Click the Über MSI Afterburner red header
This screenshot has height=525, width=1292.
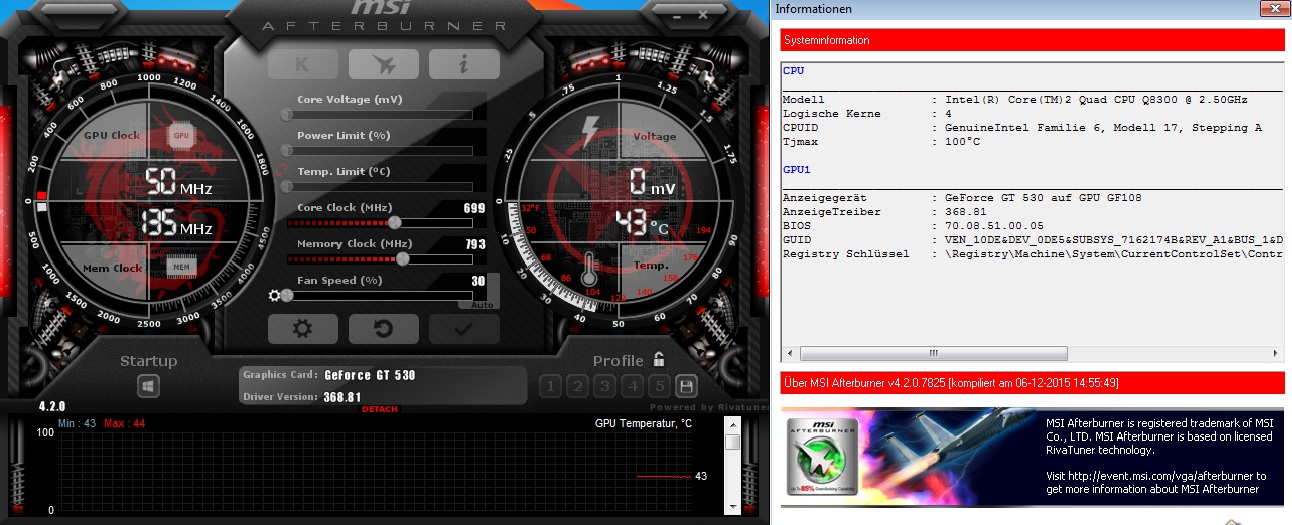[1032, 383]
